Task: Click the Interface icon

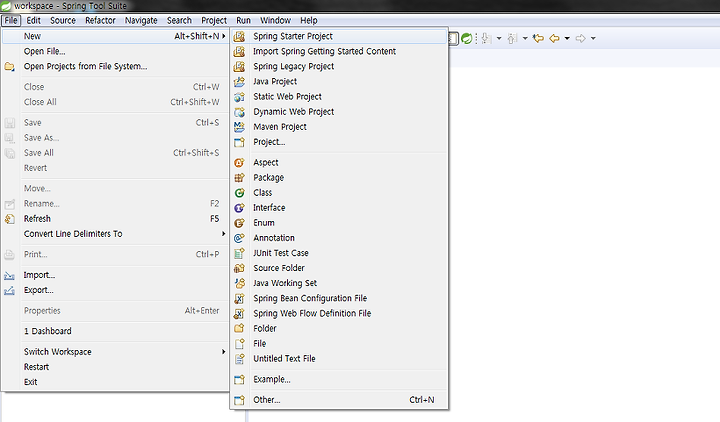Action: 239,208
